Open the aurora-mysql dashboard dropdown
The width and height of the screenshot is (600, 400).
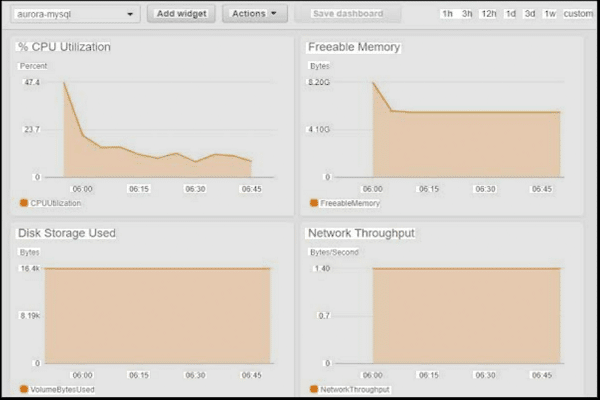click(x=75, y=14)
